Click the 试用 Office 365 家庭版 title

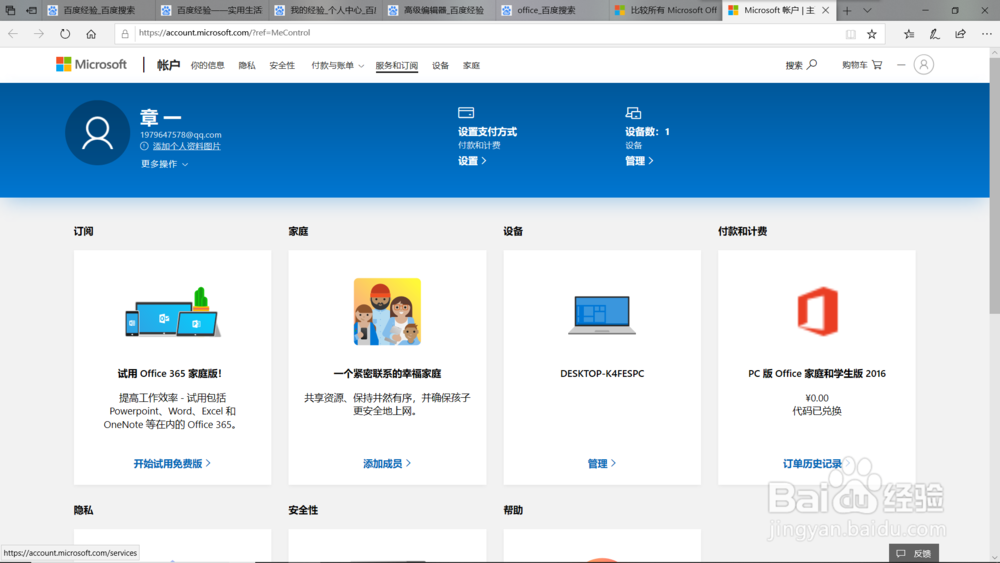point(170,374)
